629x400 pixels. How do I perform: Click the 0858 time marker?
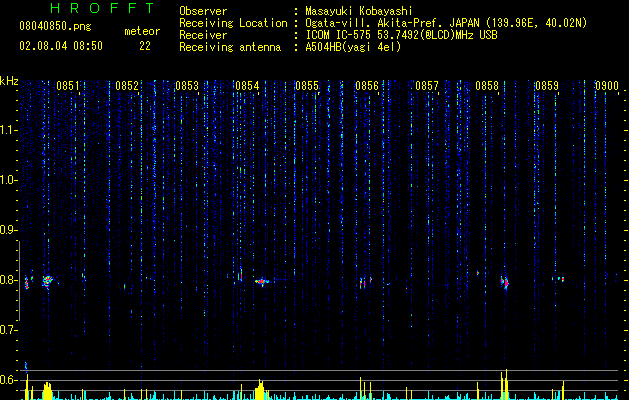pyautogui.click(x=487, y=86)
